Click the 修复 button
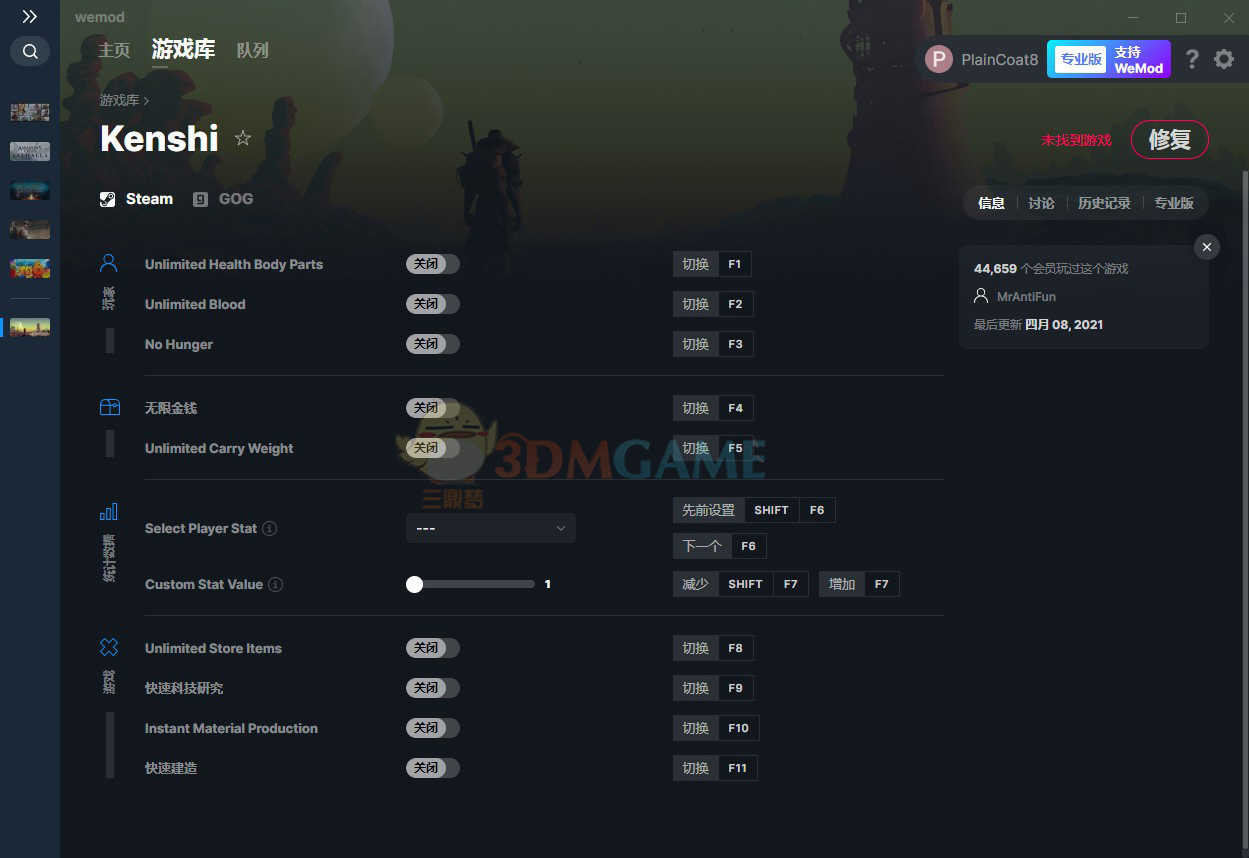This screenshot has height=858, width=1249. tap(1169, 140)
